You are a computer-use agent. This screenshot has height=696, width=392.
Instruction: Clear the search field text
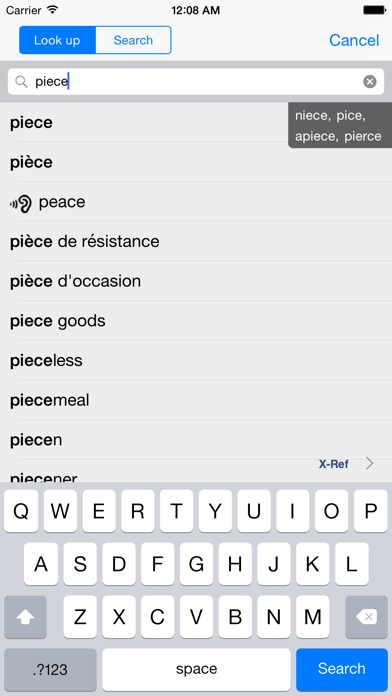[370, 82]
